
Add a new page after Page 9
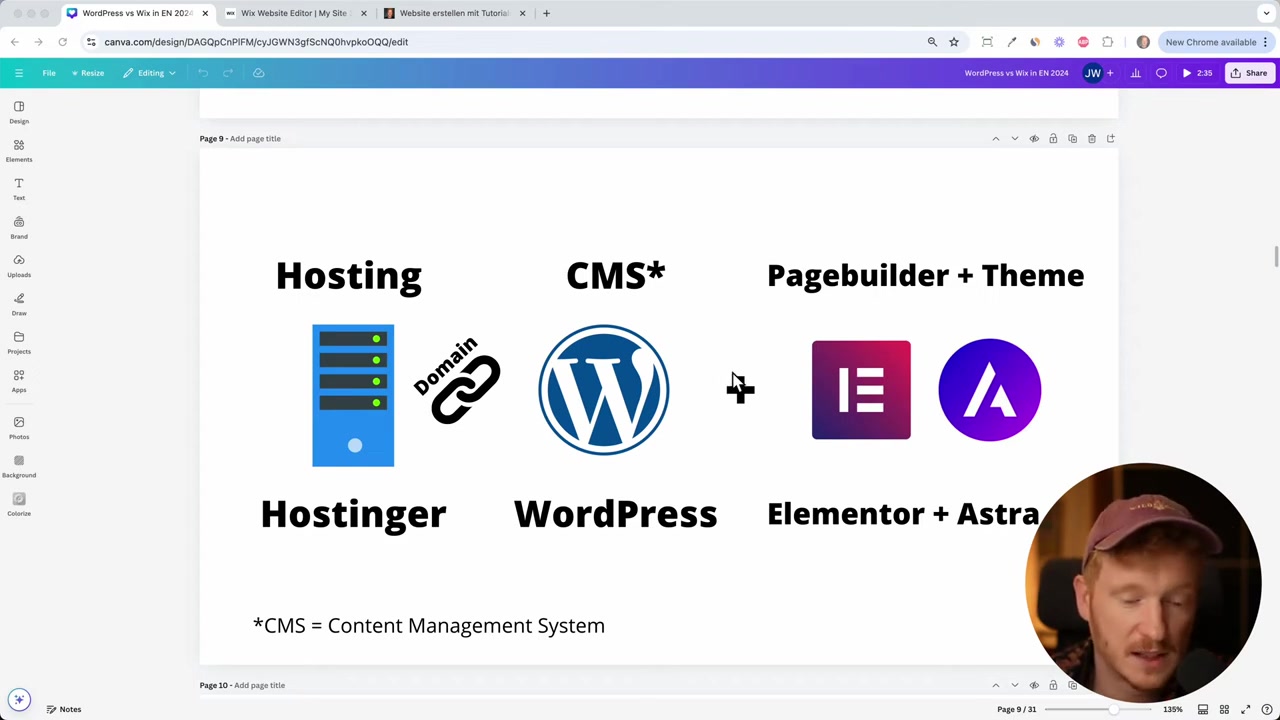pos(1110,139)
